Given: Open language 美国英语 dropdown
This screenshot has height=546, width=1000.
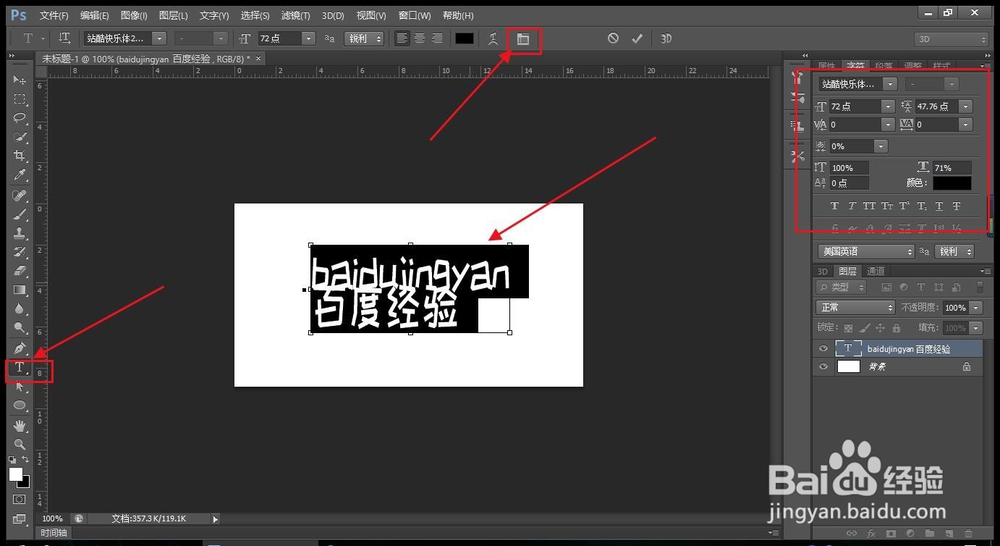Looking at the screenshot, I should coord(866,251).
